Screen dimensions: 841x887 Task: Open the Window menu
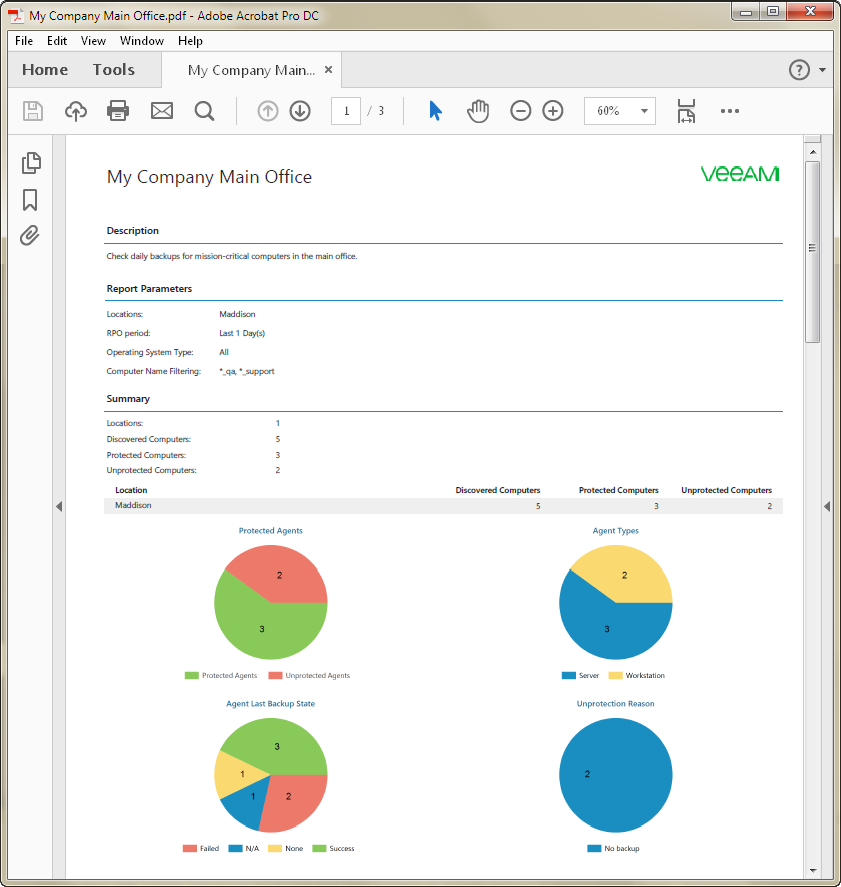pyautogui.click(x=141, y=41)
